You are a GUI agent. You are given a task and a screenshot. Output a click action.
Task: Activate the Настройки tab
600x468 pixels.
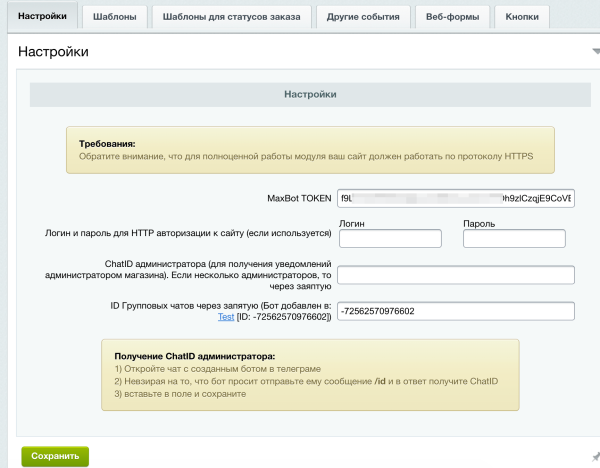pos(41,17)
